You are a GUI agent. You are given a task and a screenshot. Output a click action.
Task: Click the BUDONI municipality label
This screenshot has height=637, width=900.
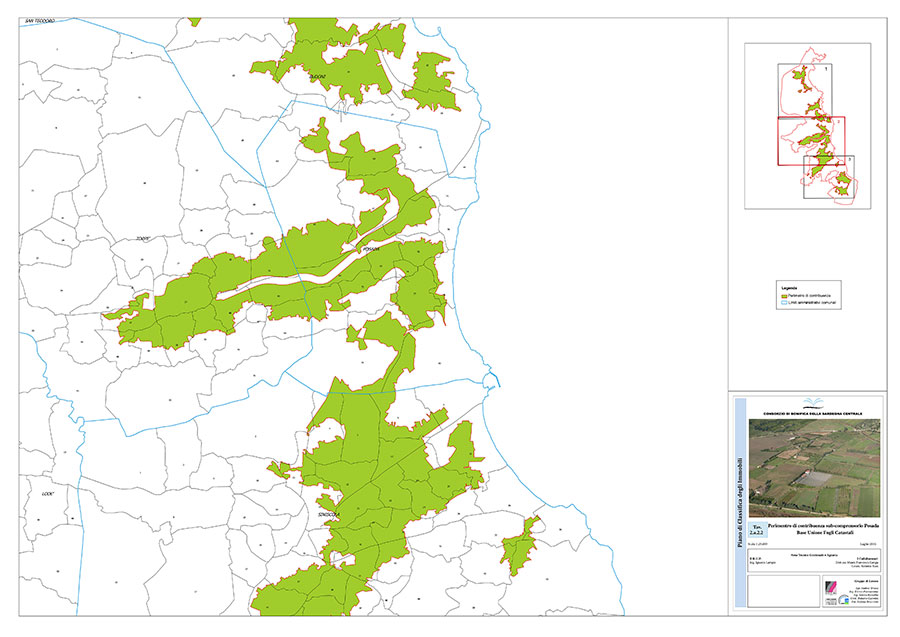317,76
